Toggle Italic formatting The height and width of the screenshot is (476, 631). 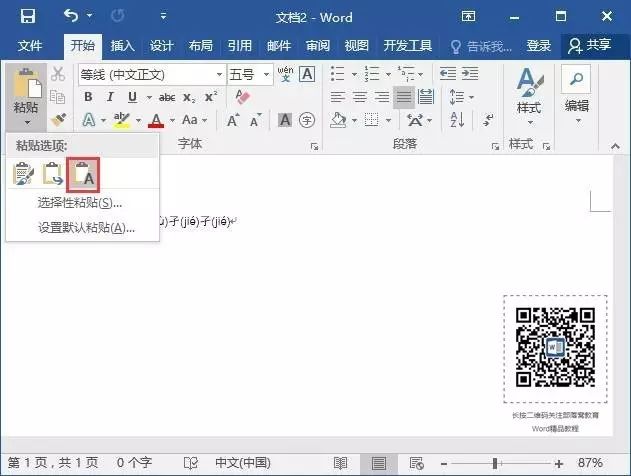pyautogui.click(x=109, y=97)
